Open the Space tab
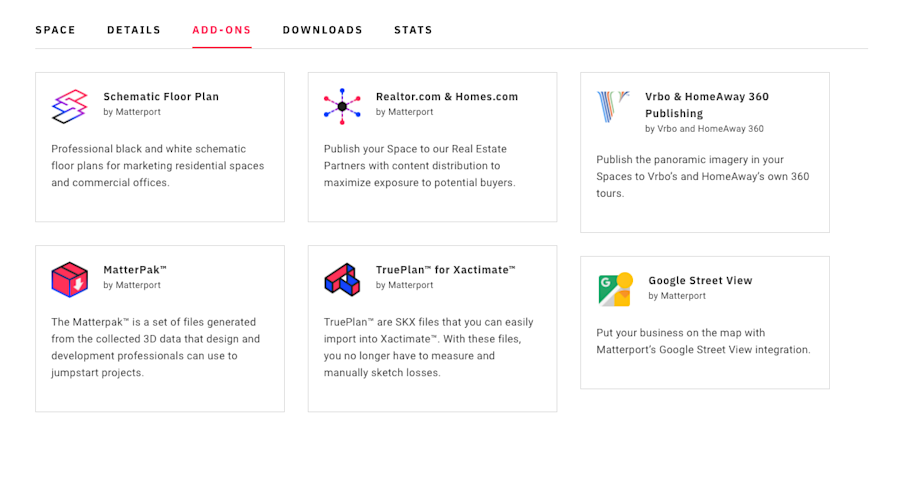This screenshot has width=908, height=482. (55, 30)
